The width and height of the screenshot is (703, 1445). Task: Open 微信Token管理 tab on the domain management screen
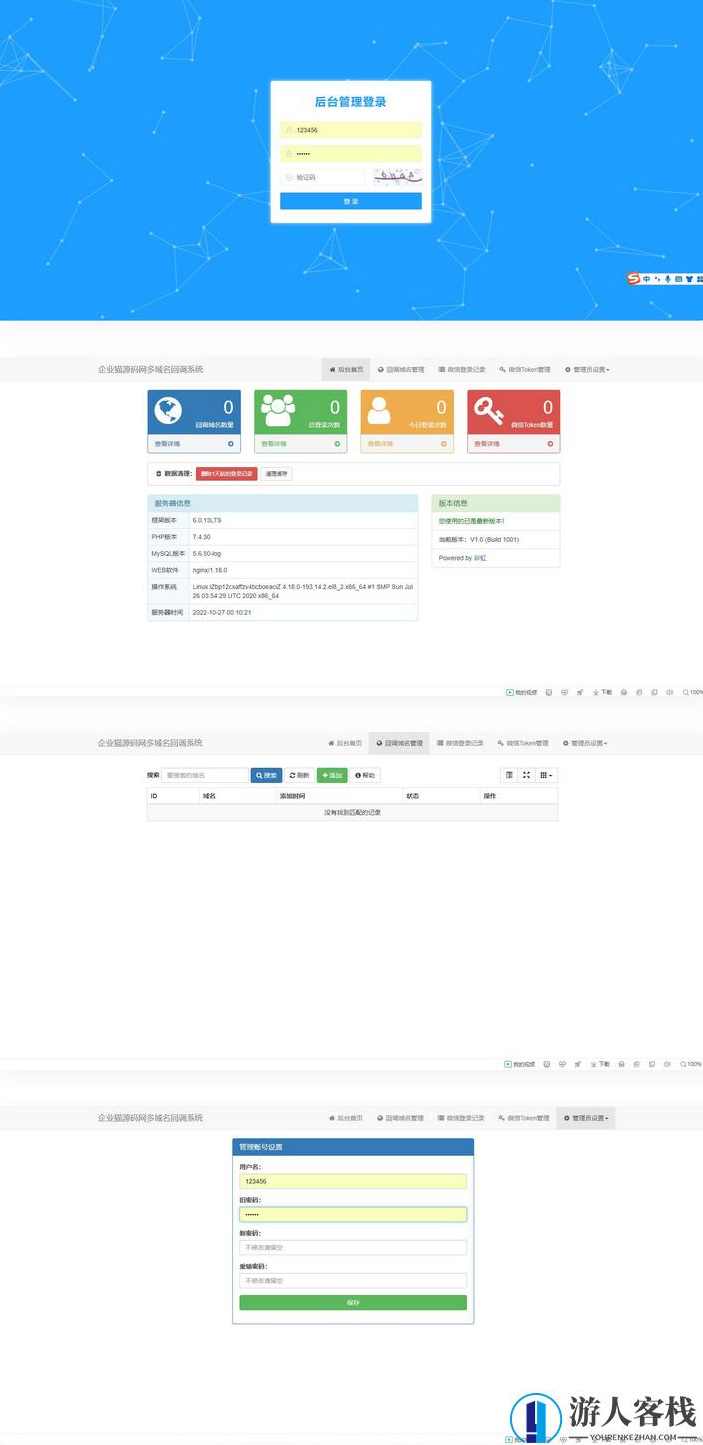[523, 743]
